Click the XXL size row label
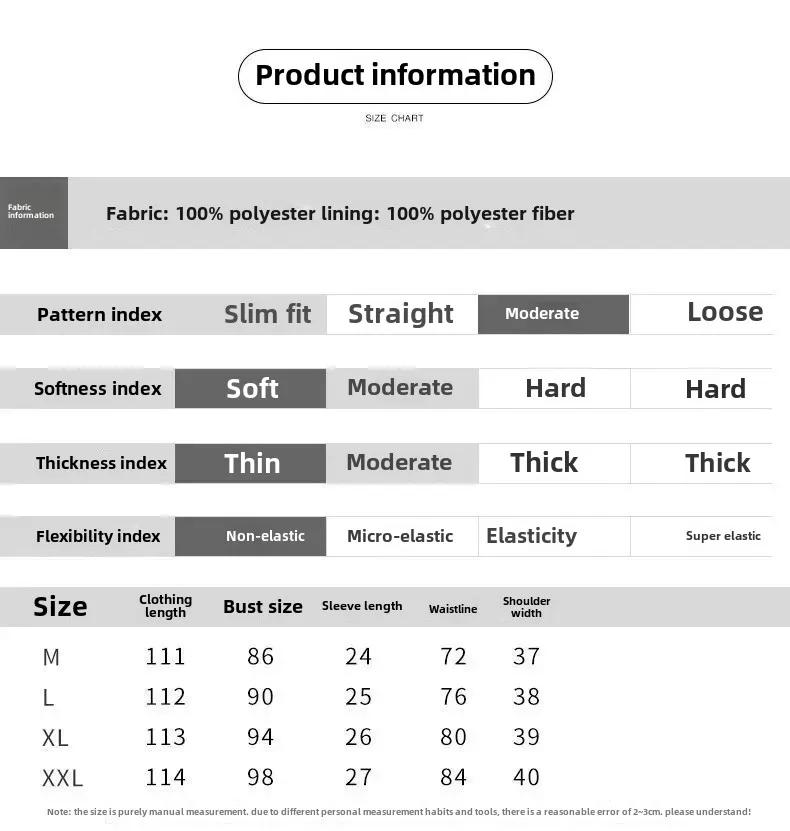This screenshot has width=790, height=831. [x=63, y=779]
